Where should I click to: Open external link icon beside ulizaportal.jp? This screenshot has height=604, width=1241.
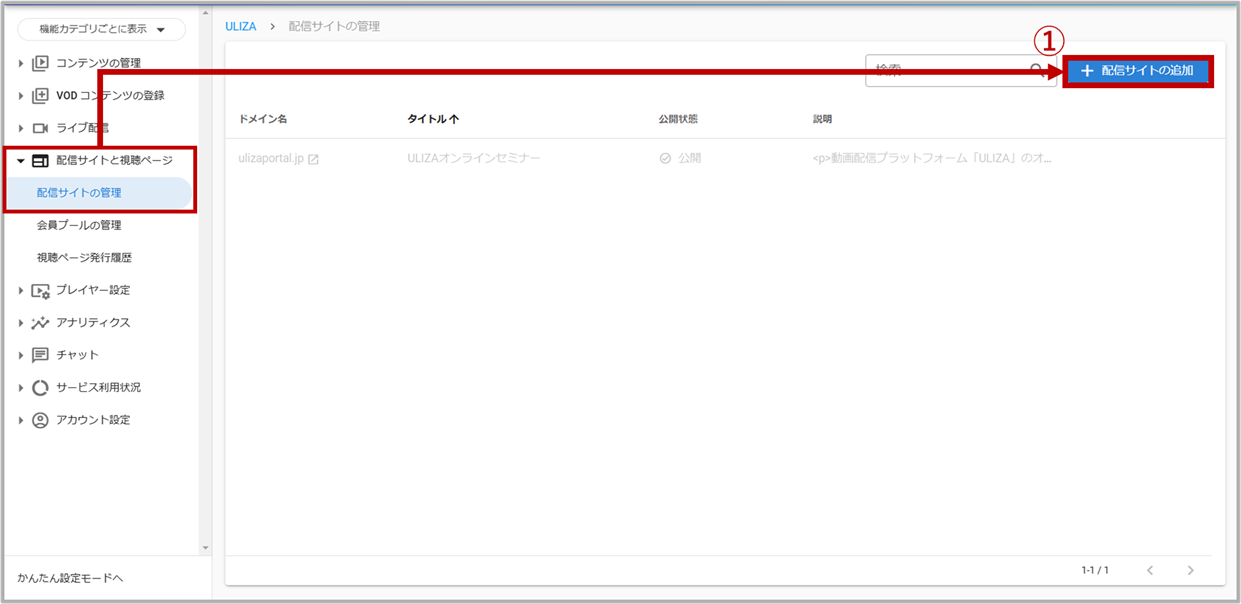(314, 159)
